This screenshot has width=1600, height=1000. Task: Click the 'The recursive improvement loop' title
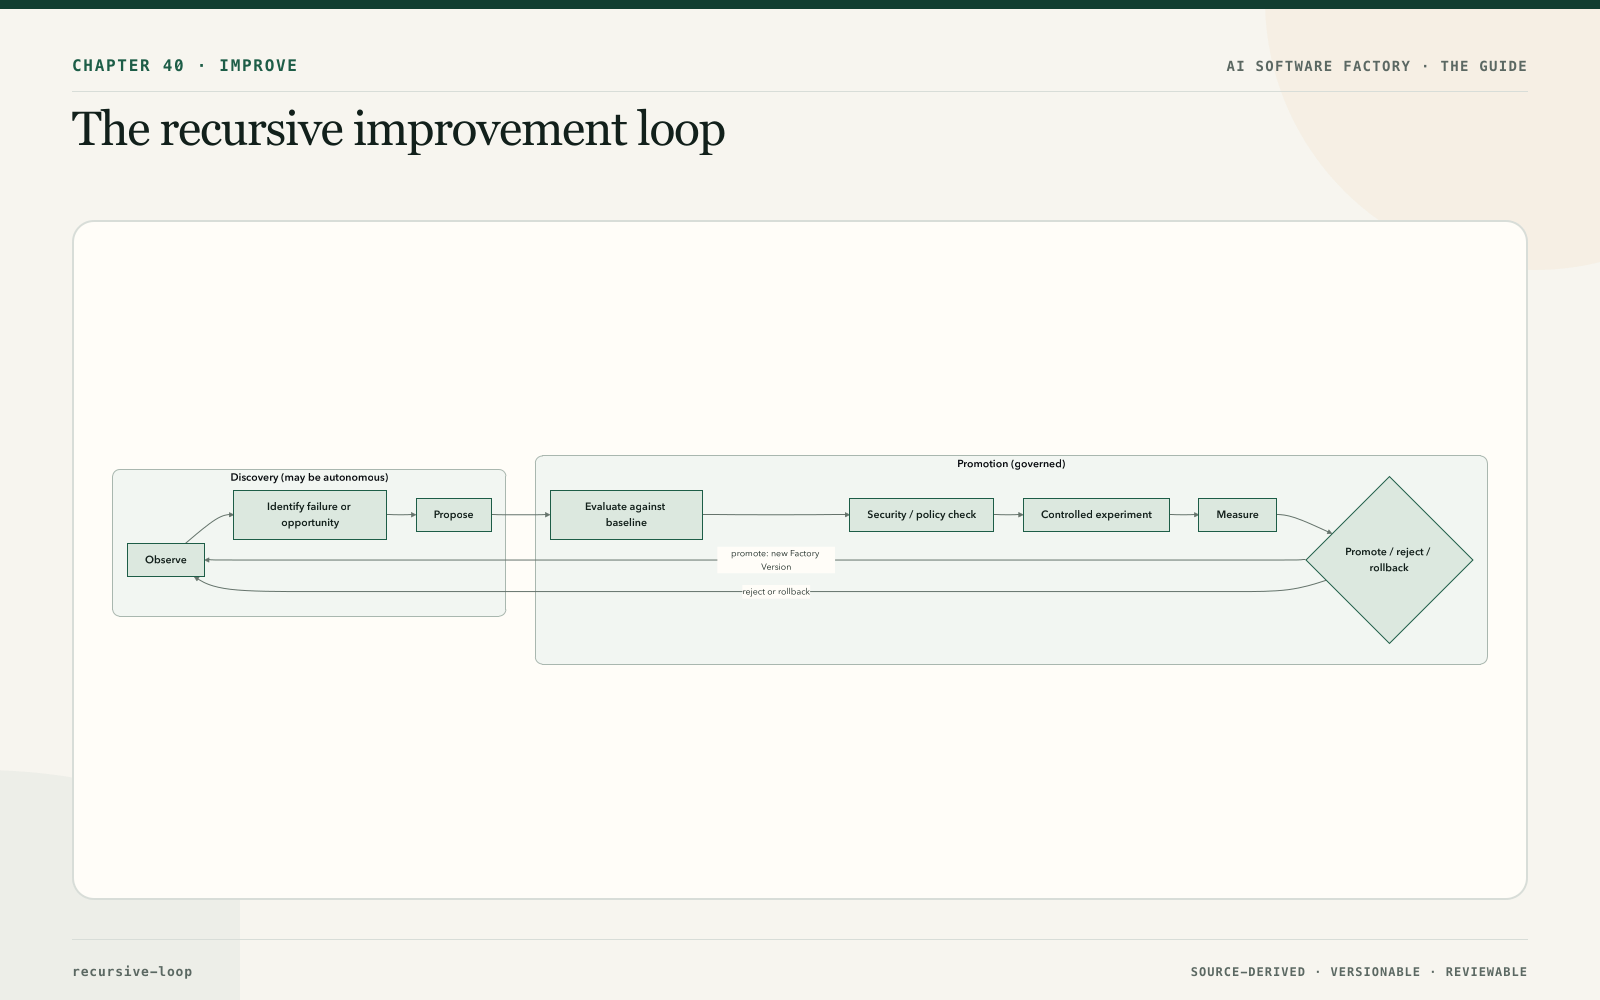tap(398, 130)
